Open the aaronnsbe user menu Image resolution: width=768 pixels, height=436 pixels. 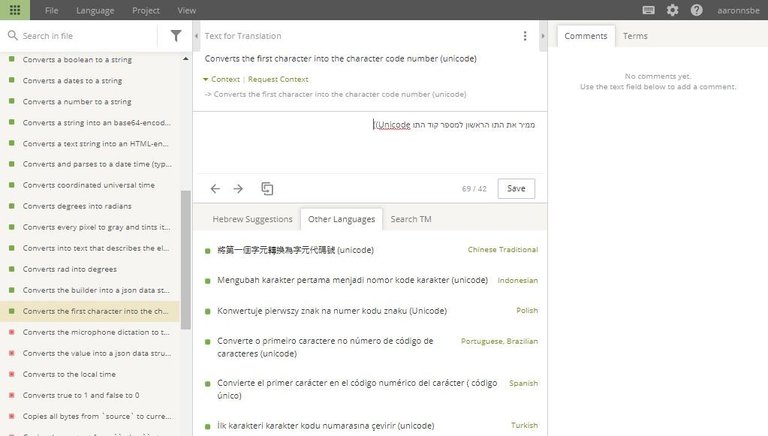pos(735,10)
